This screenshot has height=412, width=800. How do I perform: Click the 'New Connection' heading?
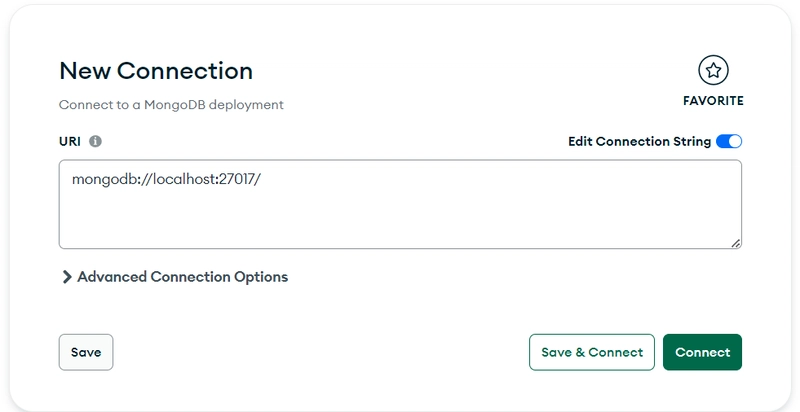tap(156, 70)
